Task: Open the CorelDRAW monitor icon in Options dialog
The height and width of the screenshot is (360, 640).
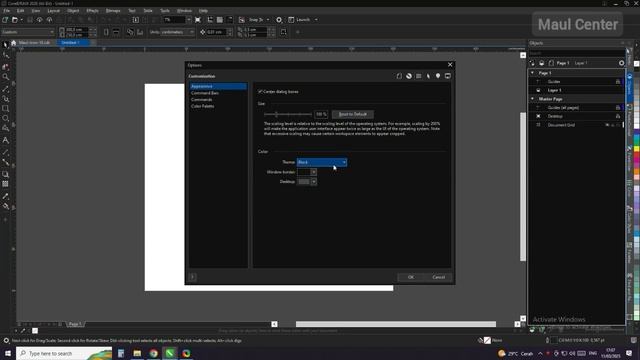Action: coord(448,76)
